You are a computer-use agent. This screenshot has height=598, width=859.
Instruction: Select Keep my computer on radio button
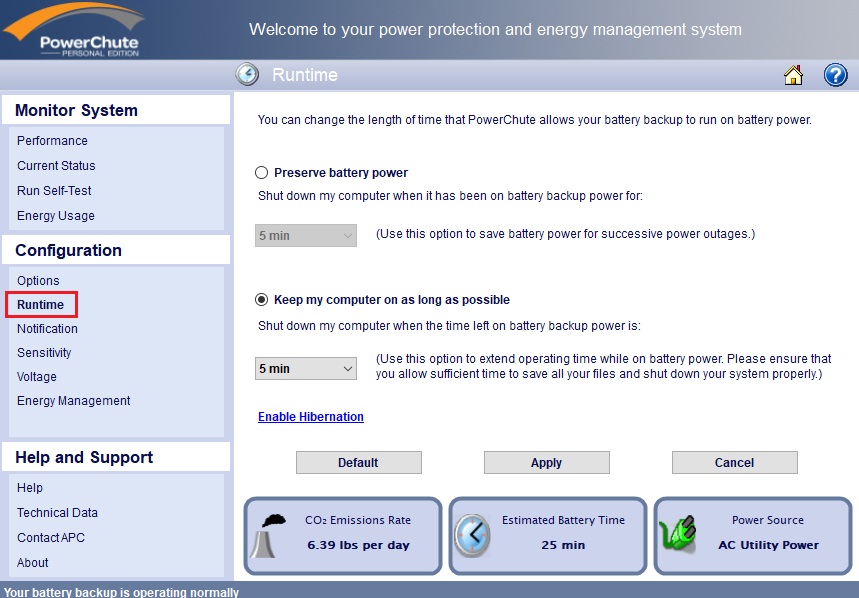click(261, 300)
